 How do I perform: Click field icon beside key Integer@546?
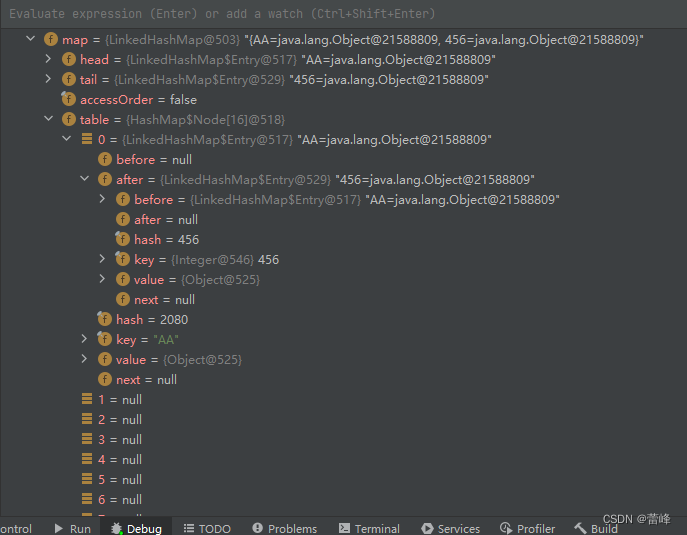(122, 259)
